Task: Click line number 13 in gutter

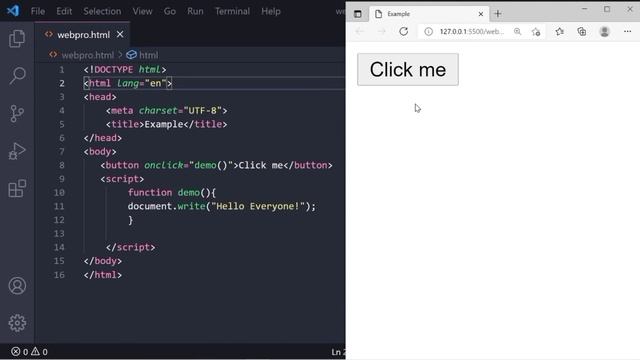Action: click(x=59, y=233)
